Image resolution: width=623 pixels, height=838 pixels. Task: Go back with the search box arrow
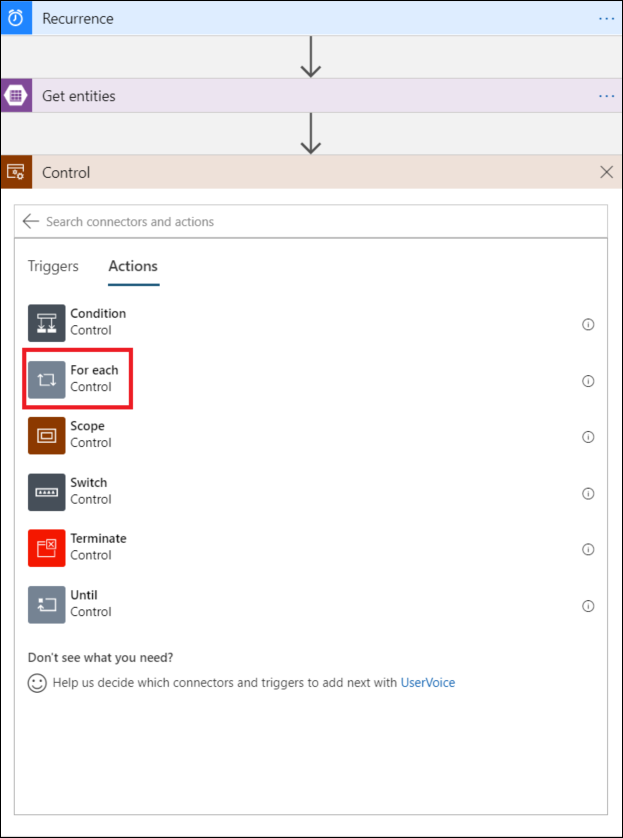click(x=30, y=221)
